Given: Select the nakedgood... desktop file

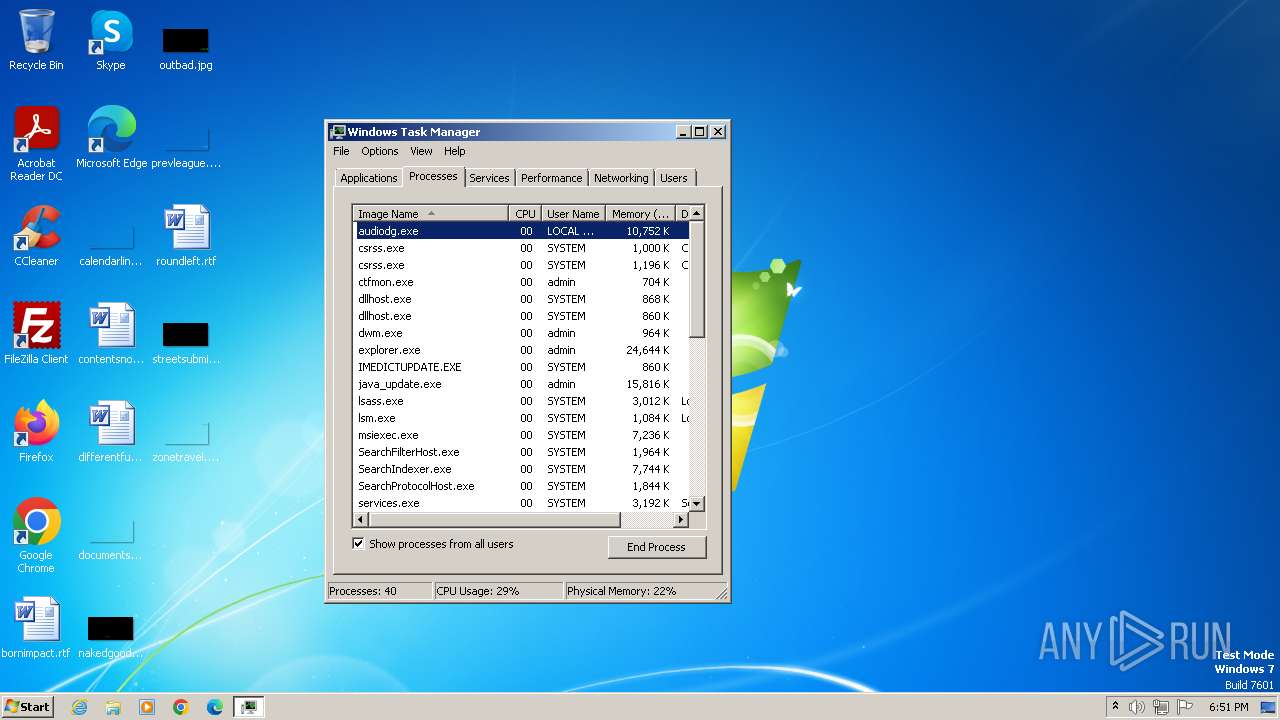Looking at the screenshot, I should click(x=111, y=636).
